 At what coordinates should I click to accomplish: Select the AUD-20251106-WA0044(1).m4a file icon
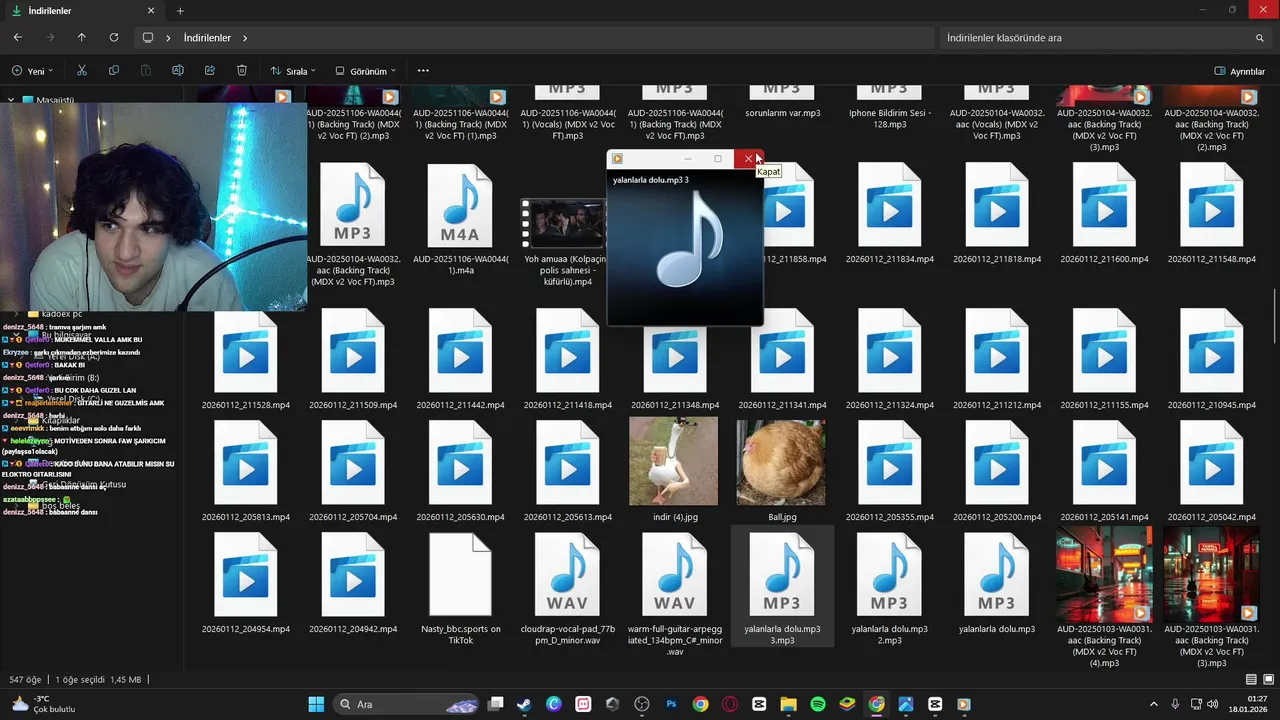459,207
